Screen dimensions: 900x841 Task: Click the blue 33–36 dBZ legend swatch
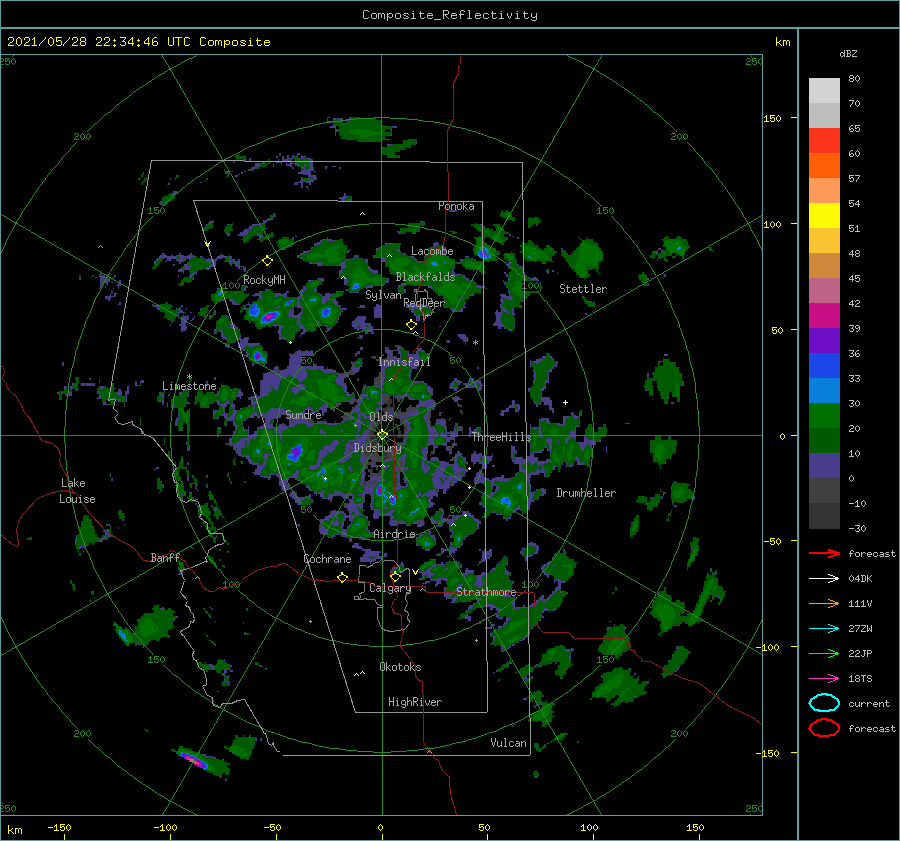824,365
